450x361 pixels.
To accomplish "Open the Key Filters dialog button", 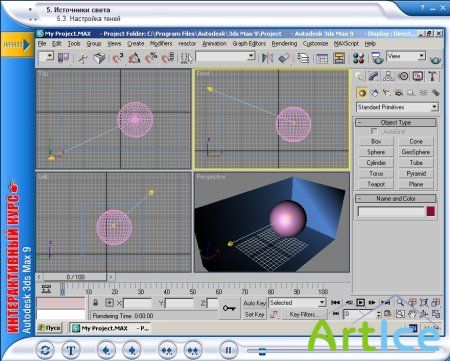I will (x=304, y=314).
